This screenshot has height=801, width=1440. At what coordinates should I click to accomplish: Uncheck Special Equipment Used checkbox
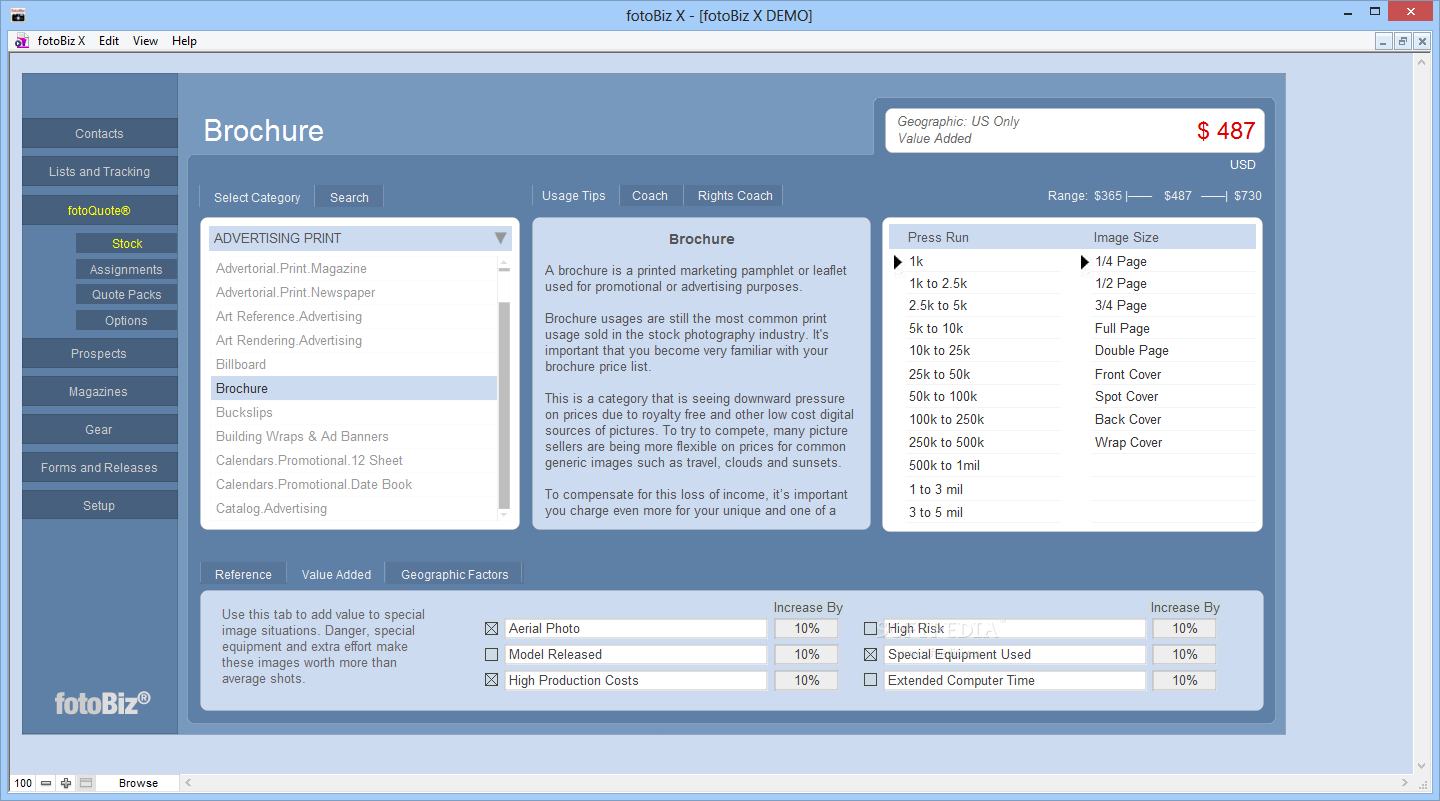pyautogui.click(x=870, y=655)
